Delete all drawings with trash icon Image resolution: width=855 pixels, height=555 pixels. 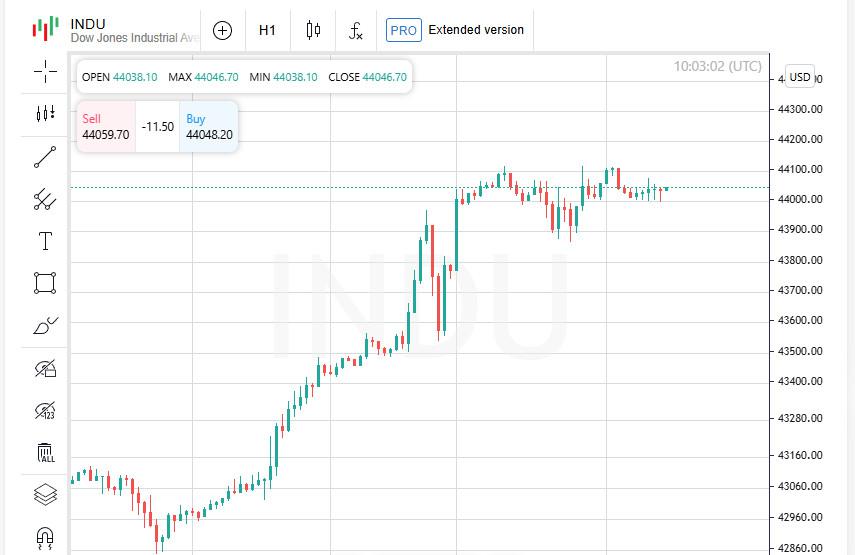(45, 453)
